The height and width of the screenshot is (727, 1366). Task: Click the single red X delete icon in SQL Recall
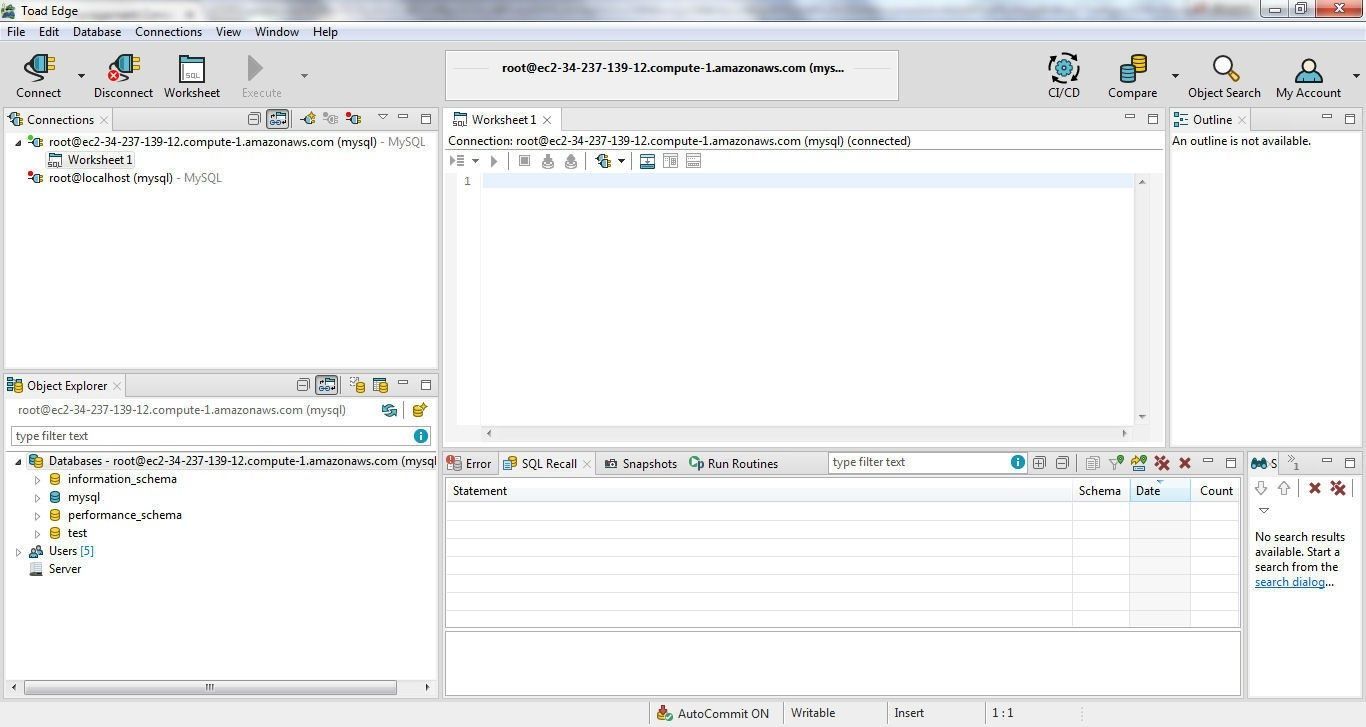click(x=1185, y=463)
